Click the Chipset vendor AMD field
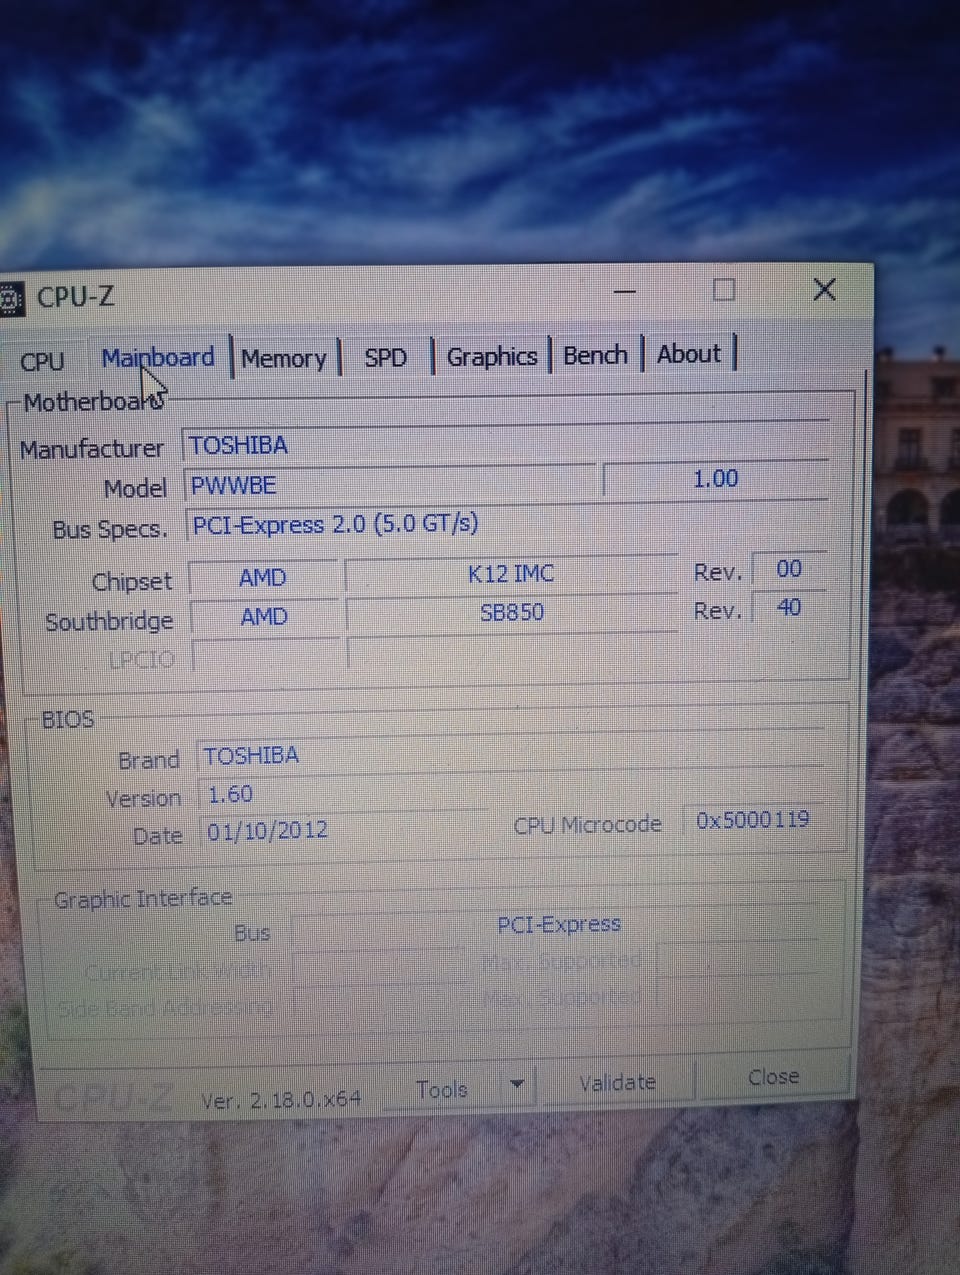Screen dimensions: 960x1275 pos(263,577)
